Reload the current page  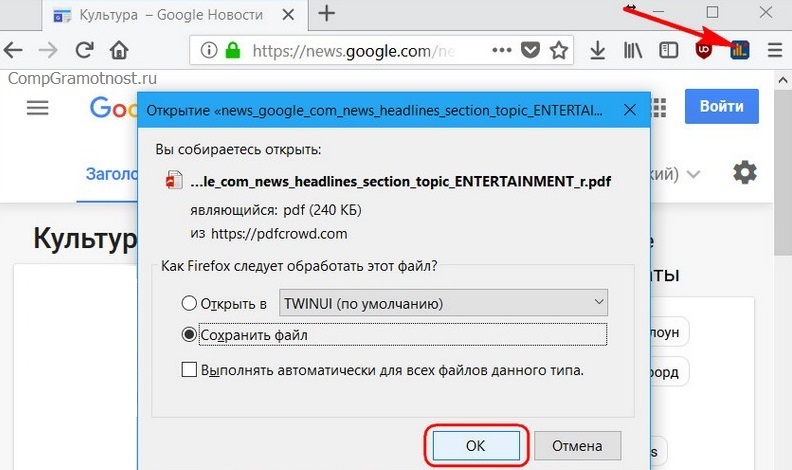(x=84, y=49)
